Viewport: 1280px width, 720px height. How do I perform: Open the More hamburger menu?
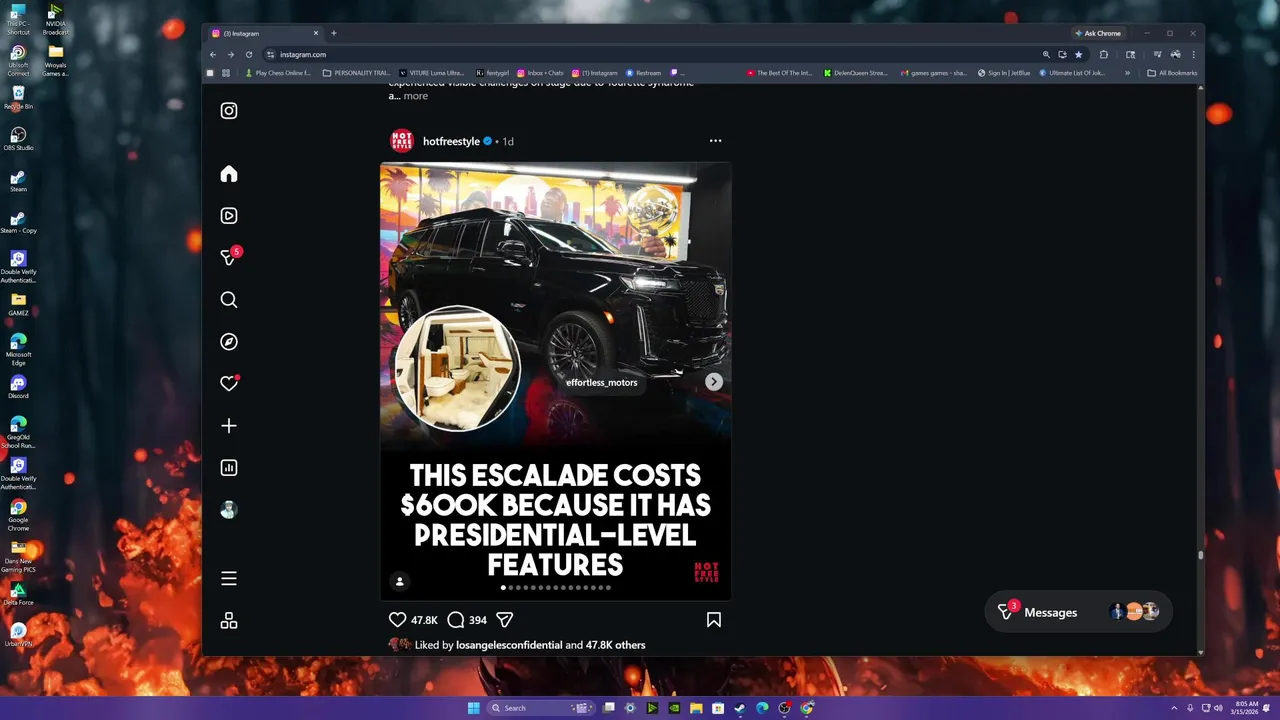229,579
